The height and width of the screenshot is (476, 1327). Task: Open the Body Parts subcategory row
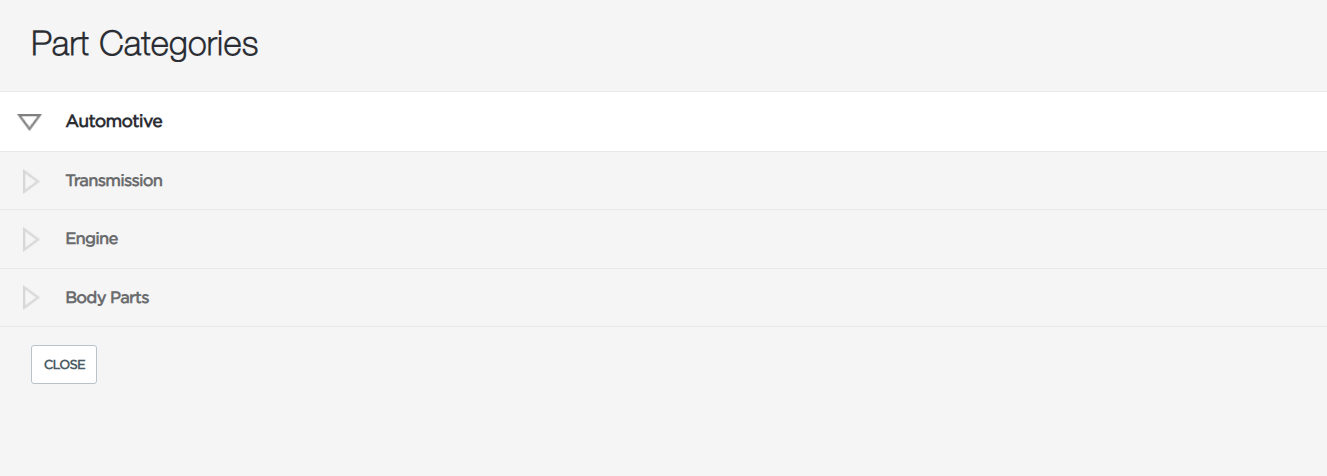coord(663,298)
